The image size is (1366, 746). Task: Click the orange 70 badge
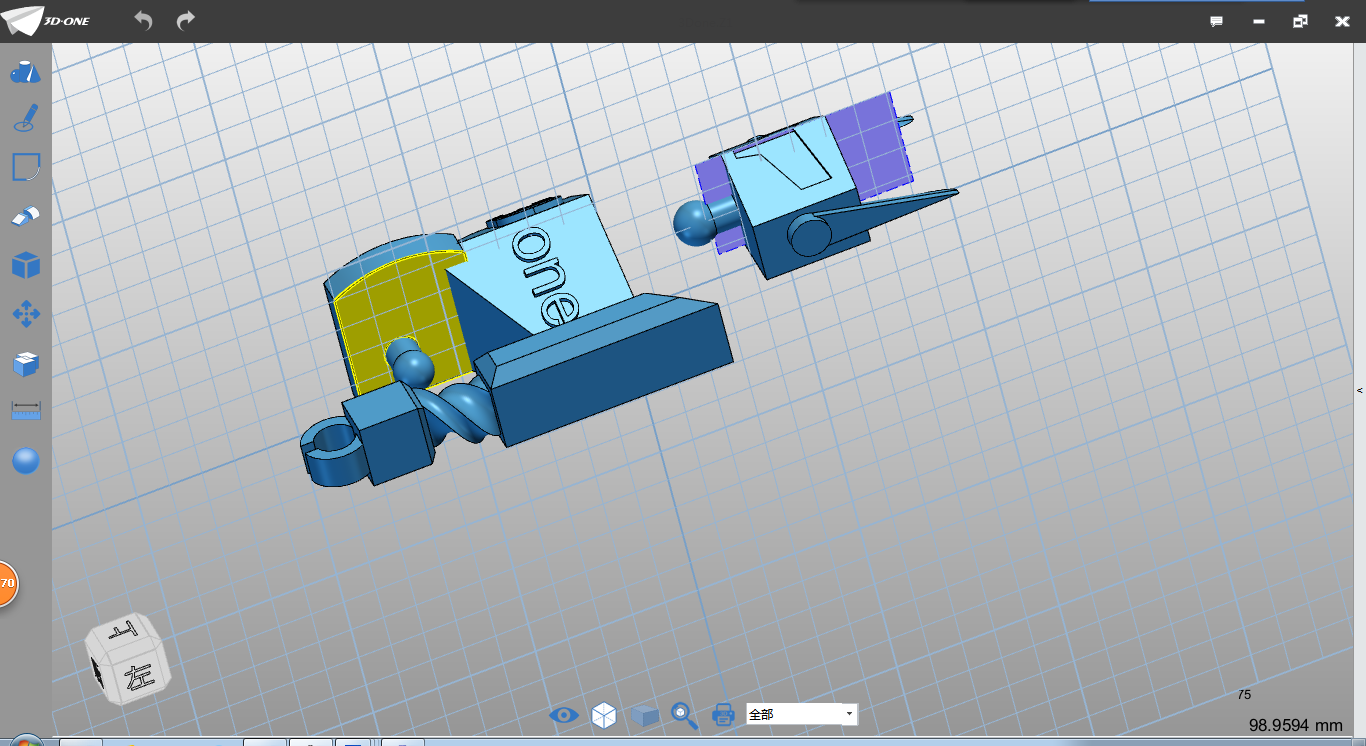pos(6,583)
